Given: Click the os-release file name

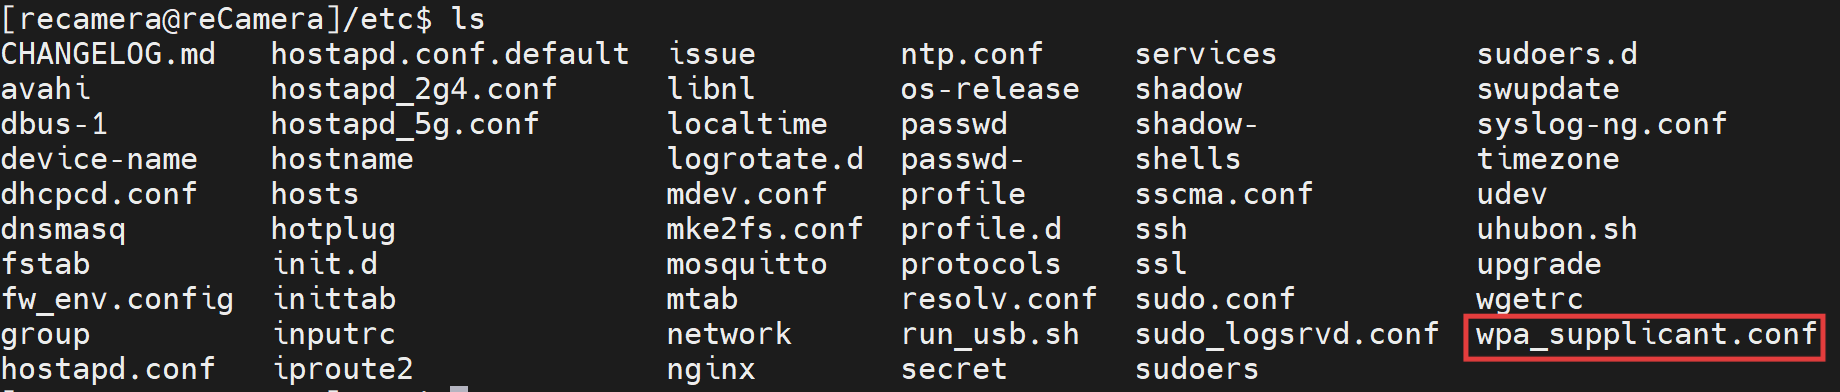Looking at the screenshot, I should click(990, 90).
